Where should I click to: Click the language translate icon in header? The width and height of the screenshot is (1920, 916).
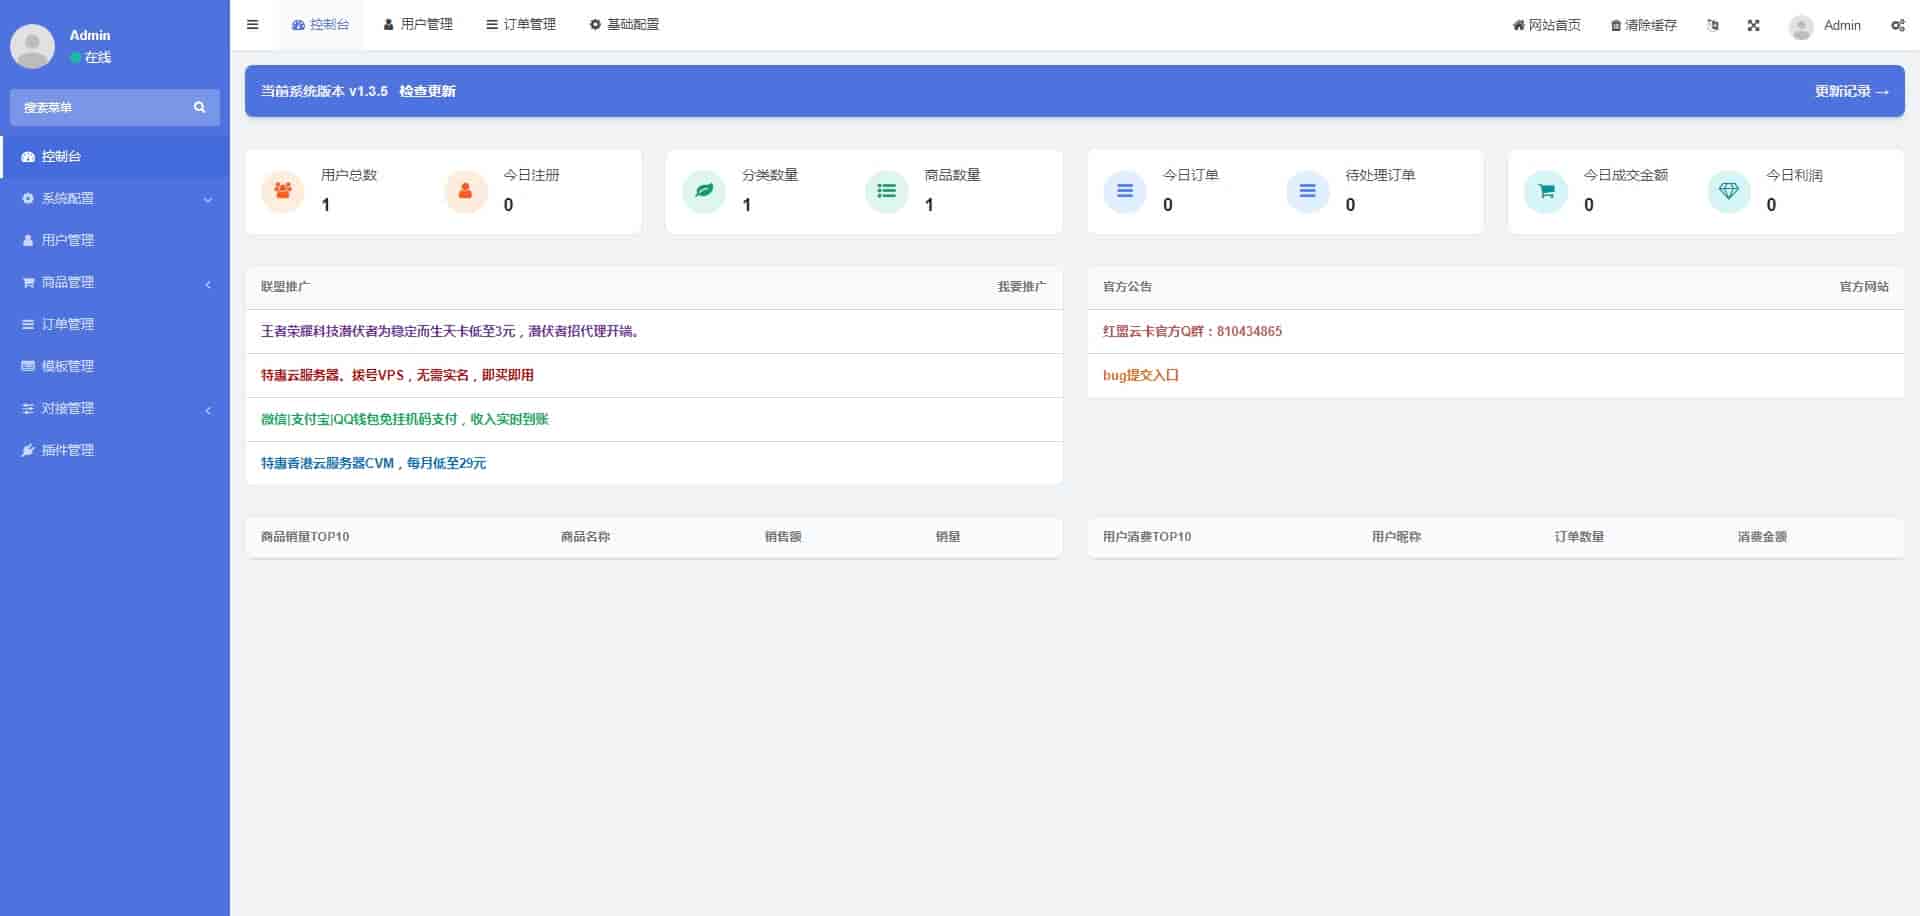coord(1713,25)
